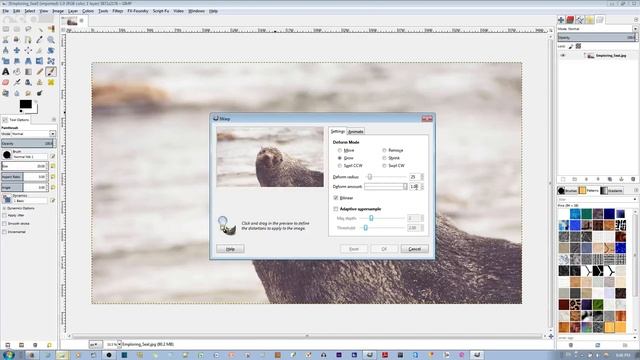The width and height of the screenshot is (640, 360).
Task: Switch to the Animate tab in dialog
Action: 356,131
